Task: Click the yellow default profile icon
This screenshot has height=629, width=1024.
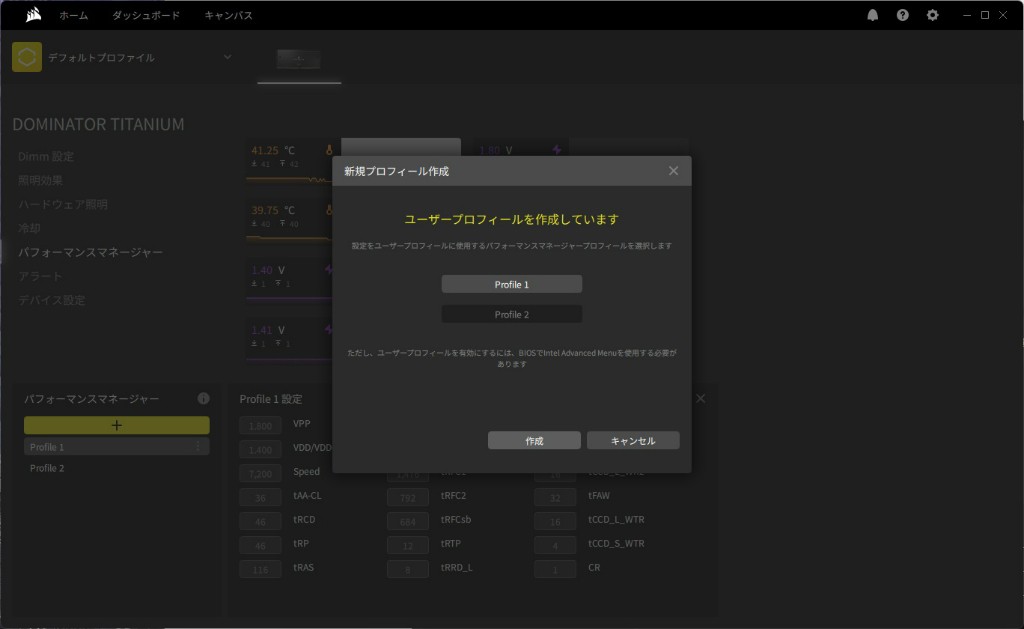Action: click(27, 57)
